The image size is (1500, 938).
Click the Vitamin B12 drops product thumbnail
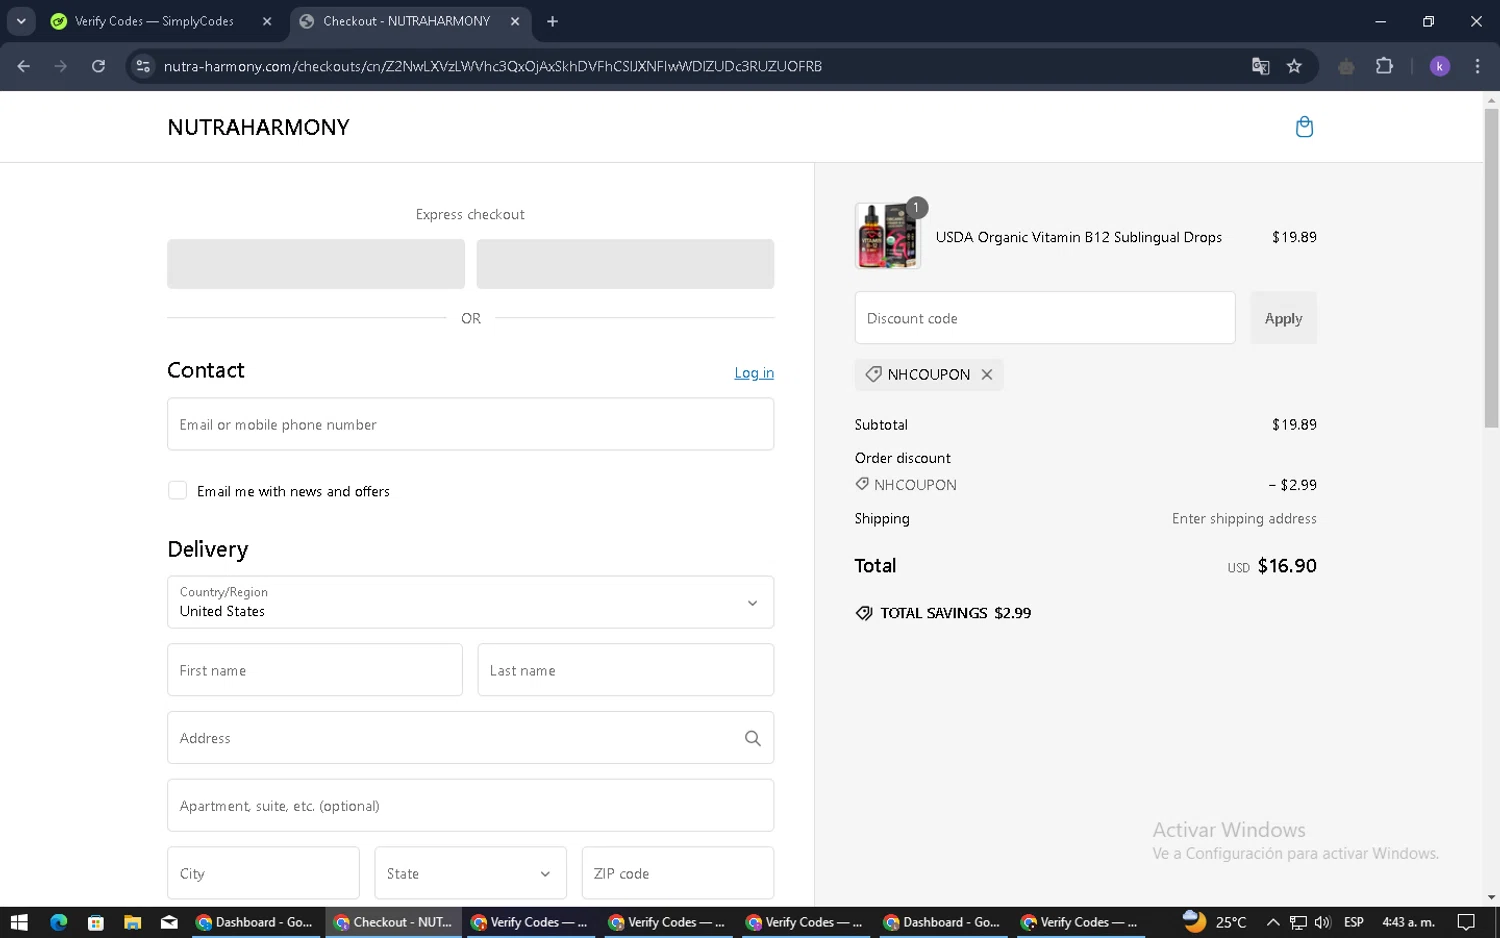[887, 236]
